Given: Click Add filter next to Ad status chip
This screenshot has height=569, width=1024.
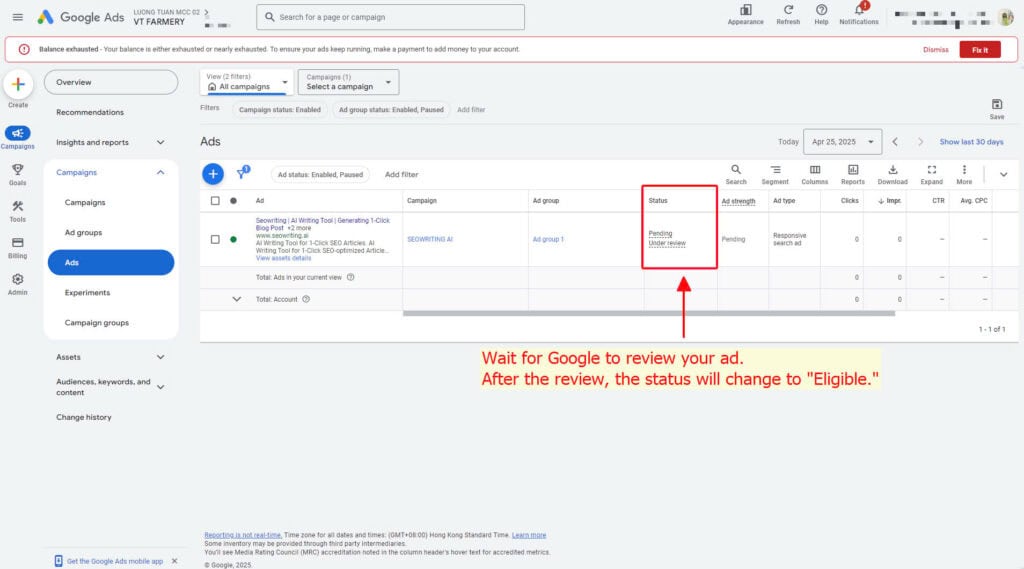Looking at the screenshot, I should [x=402, y=174].
